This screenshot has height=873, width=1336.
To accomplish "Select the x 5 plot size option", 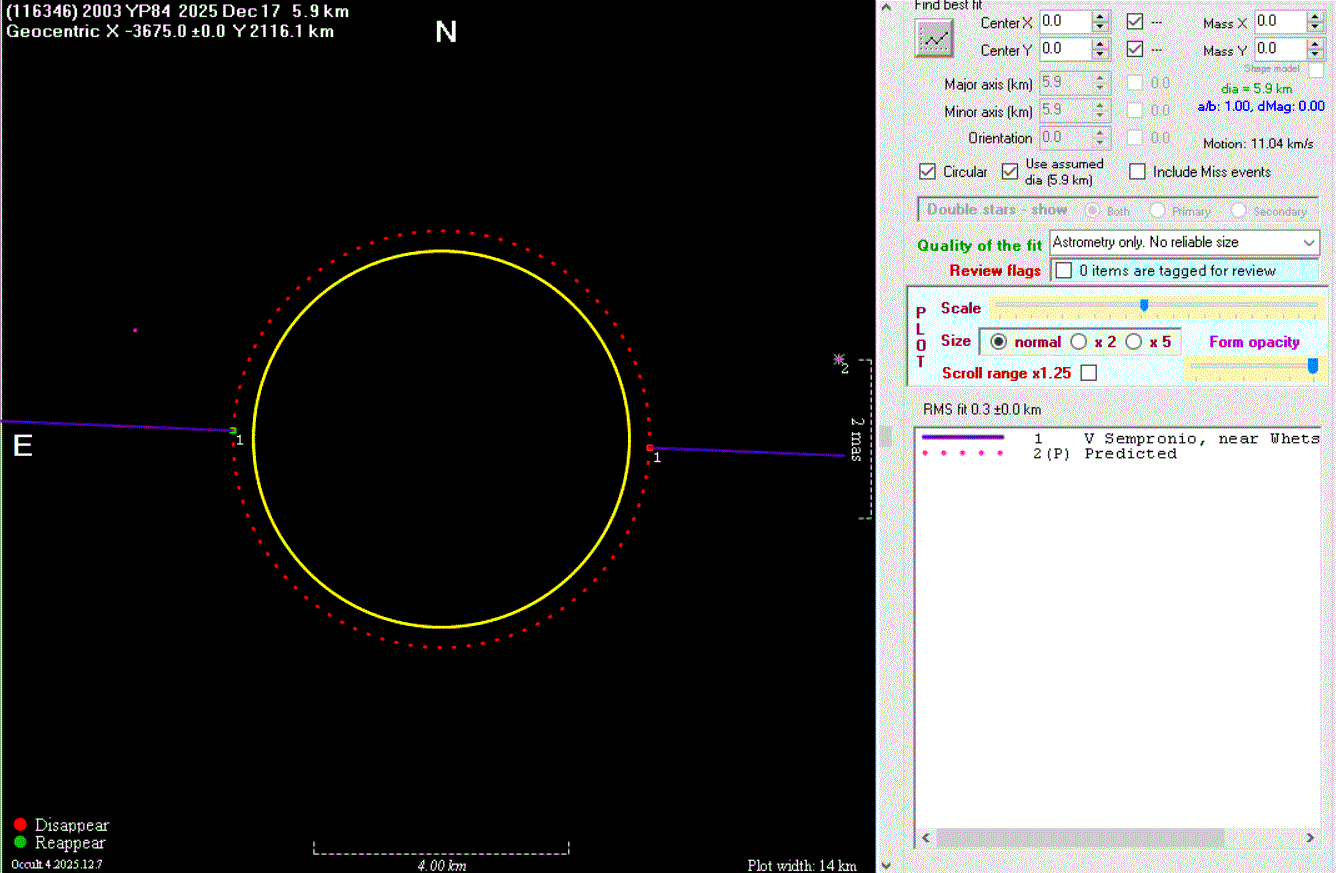I will click(x=1134, y=342).
